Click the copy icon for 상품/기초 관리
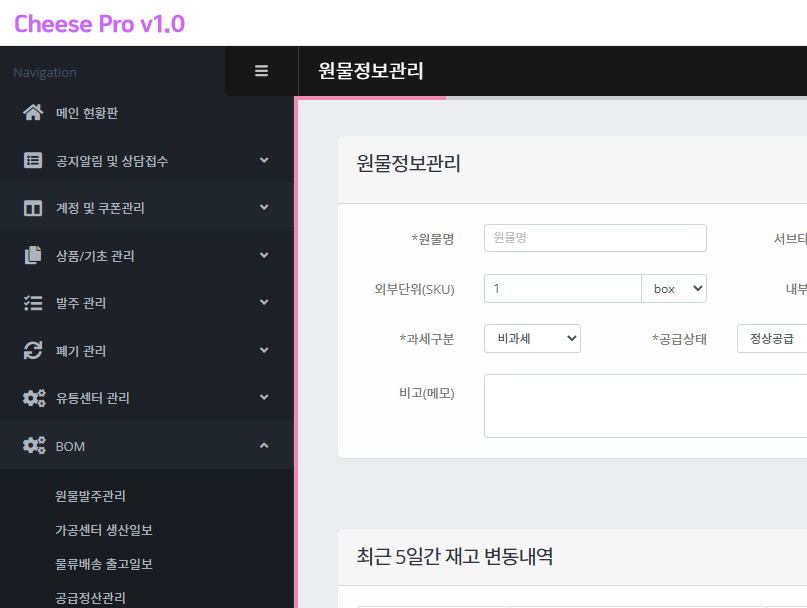The height and width of the screenshot is (608, 807). click(x=33, y=255)
